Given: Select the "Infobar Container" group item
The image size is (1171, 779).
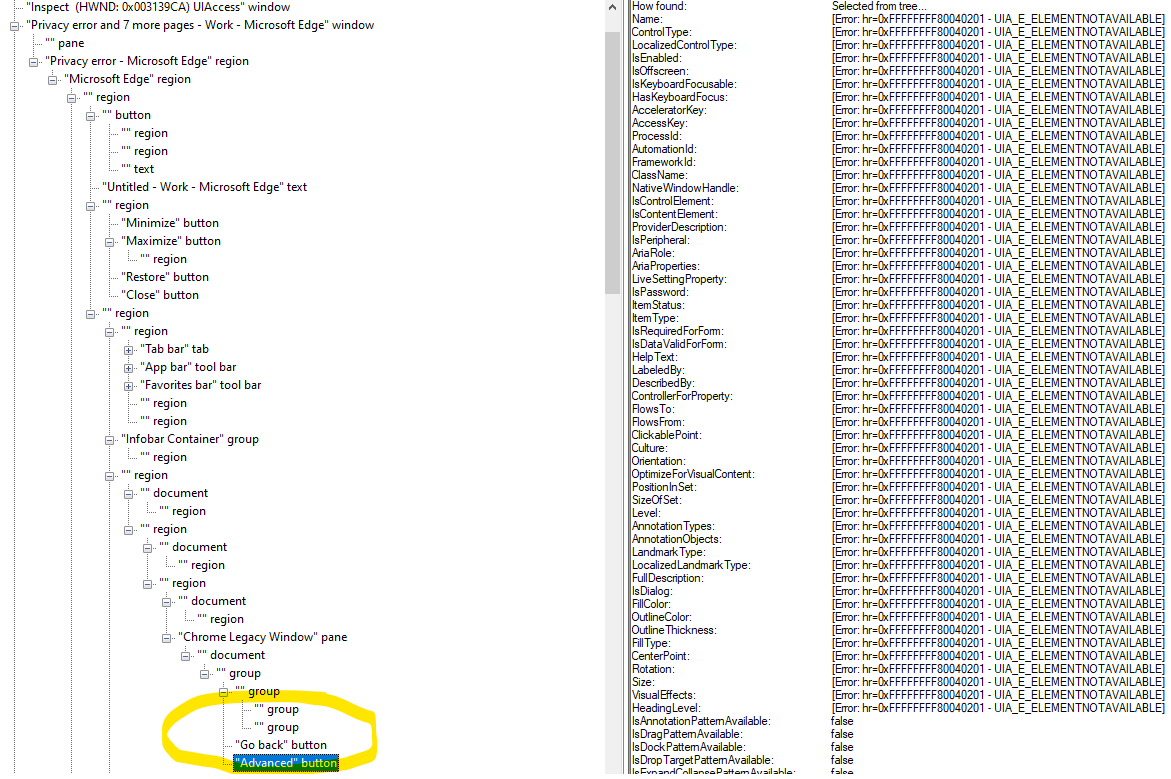Looking at the screenshot, I should pos(190,439).
